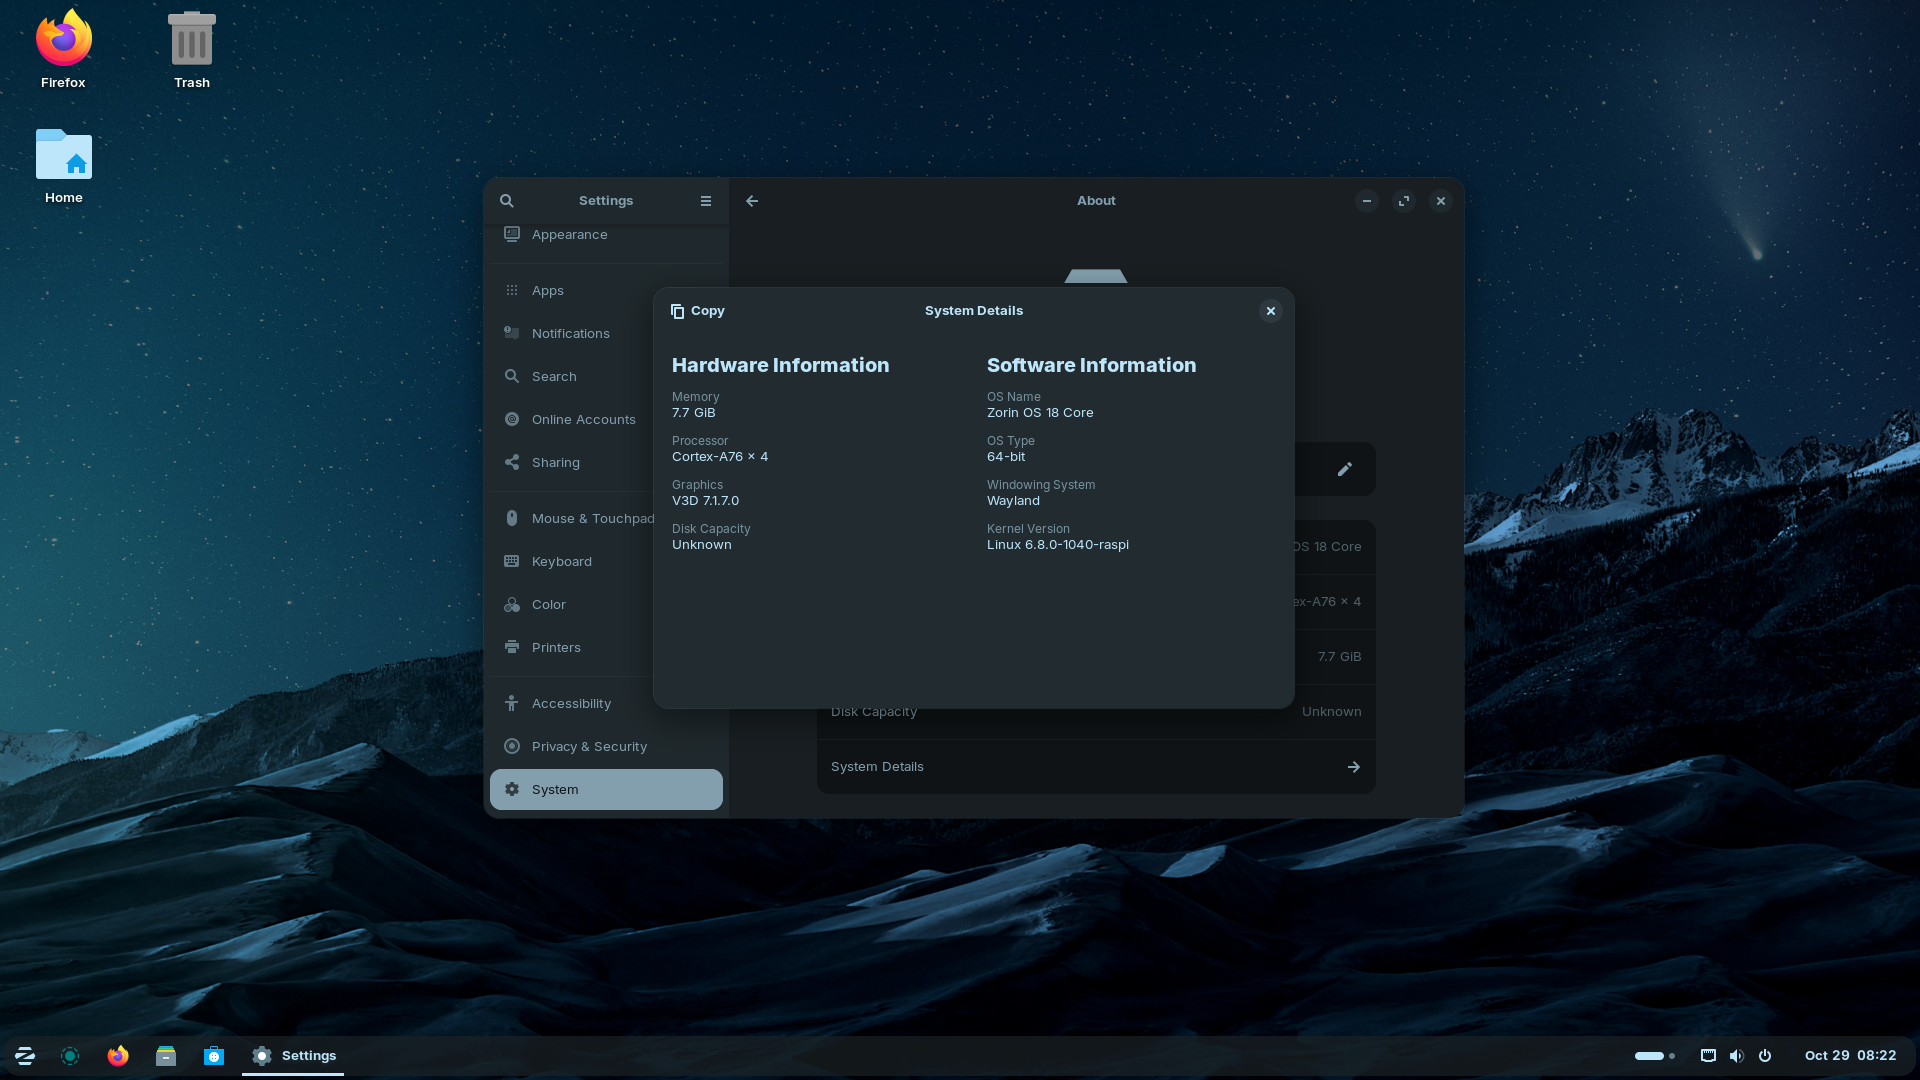
Task: Go back using the arrow in About header
Action: (752, 201)
